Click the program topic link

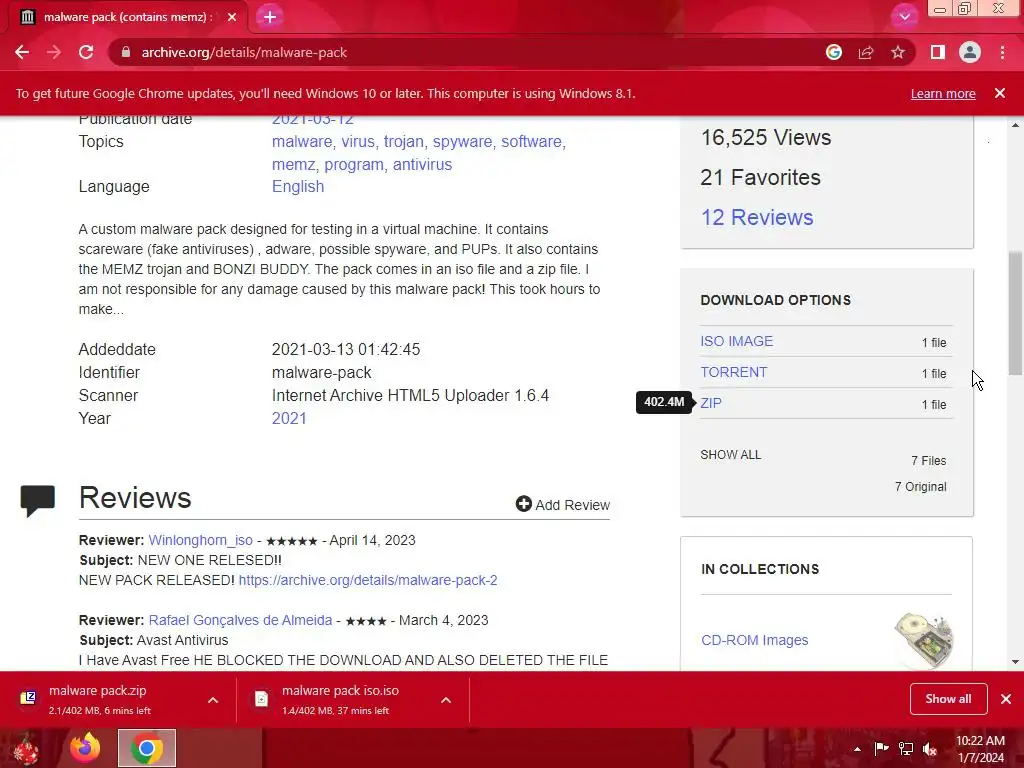[353, 165]
